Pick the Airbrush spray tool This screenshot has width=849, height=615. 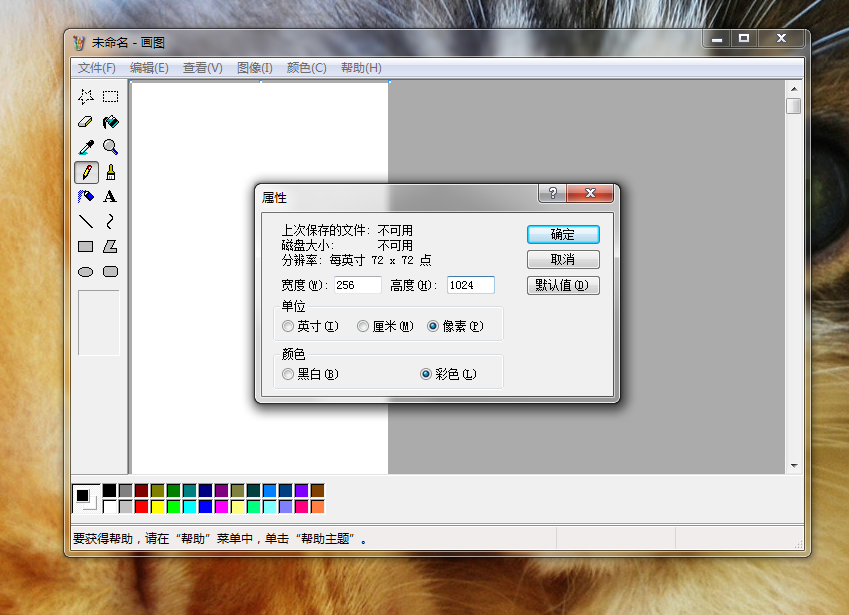pos(86,197)
